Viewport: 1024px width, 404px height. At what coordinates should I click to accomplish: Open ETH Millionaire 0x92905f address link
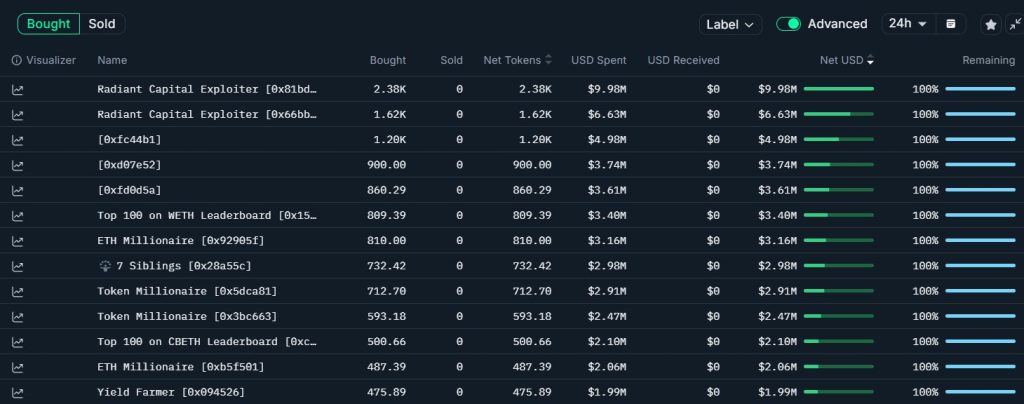[x=181, y=240]
